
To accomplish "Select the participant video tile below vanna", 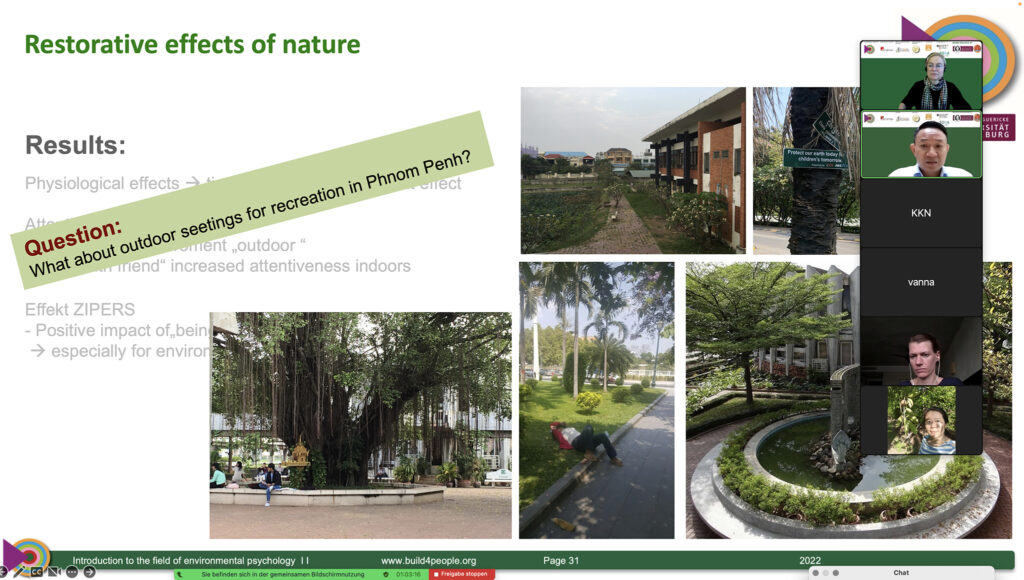I will [x=921, y=351].
